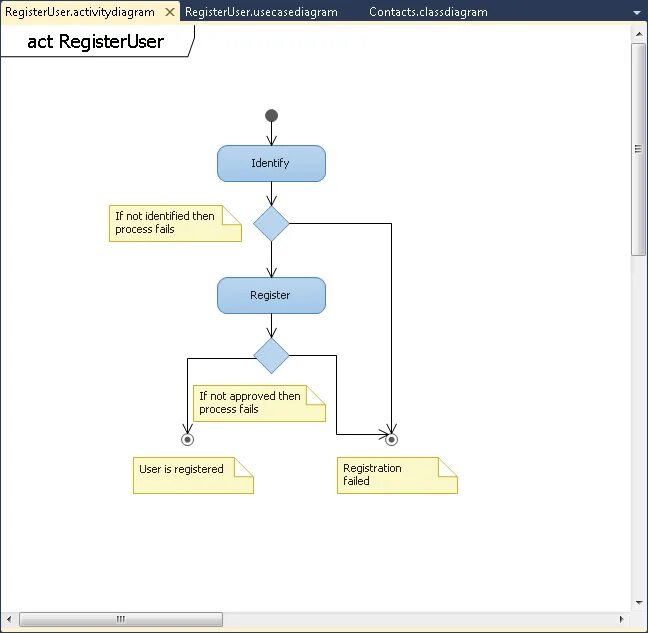Select the 'If not approved then process fails' note

pos(259,404)
